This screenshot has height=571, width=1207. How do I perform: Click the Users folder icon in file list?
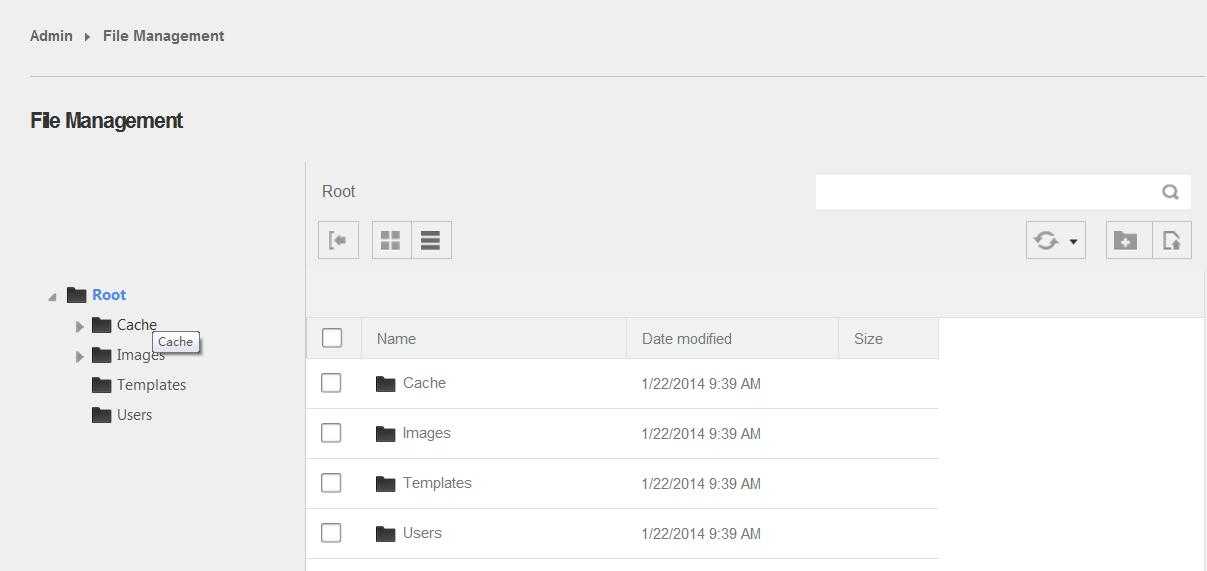tap(386, 534)
